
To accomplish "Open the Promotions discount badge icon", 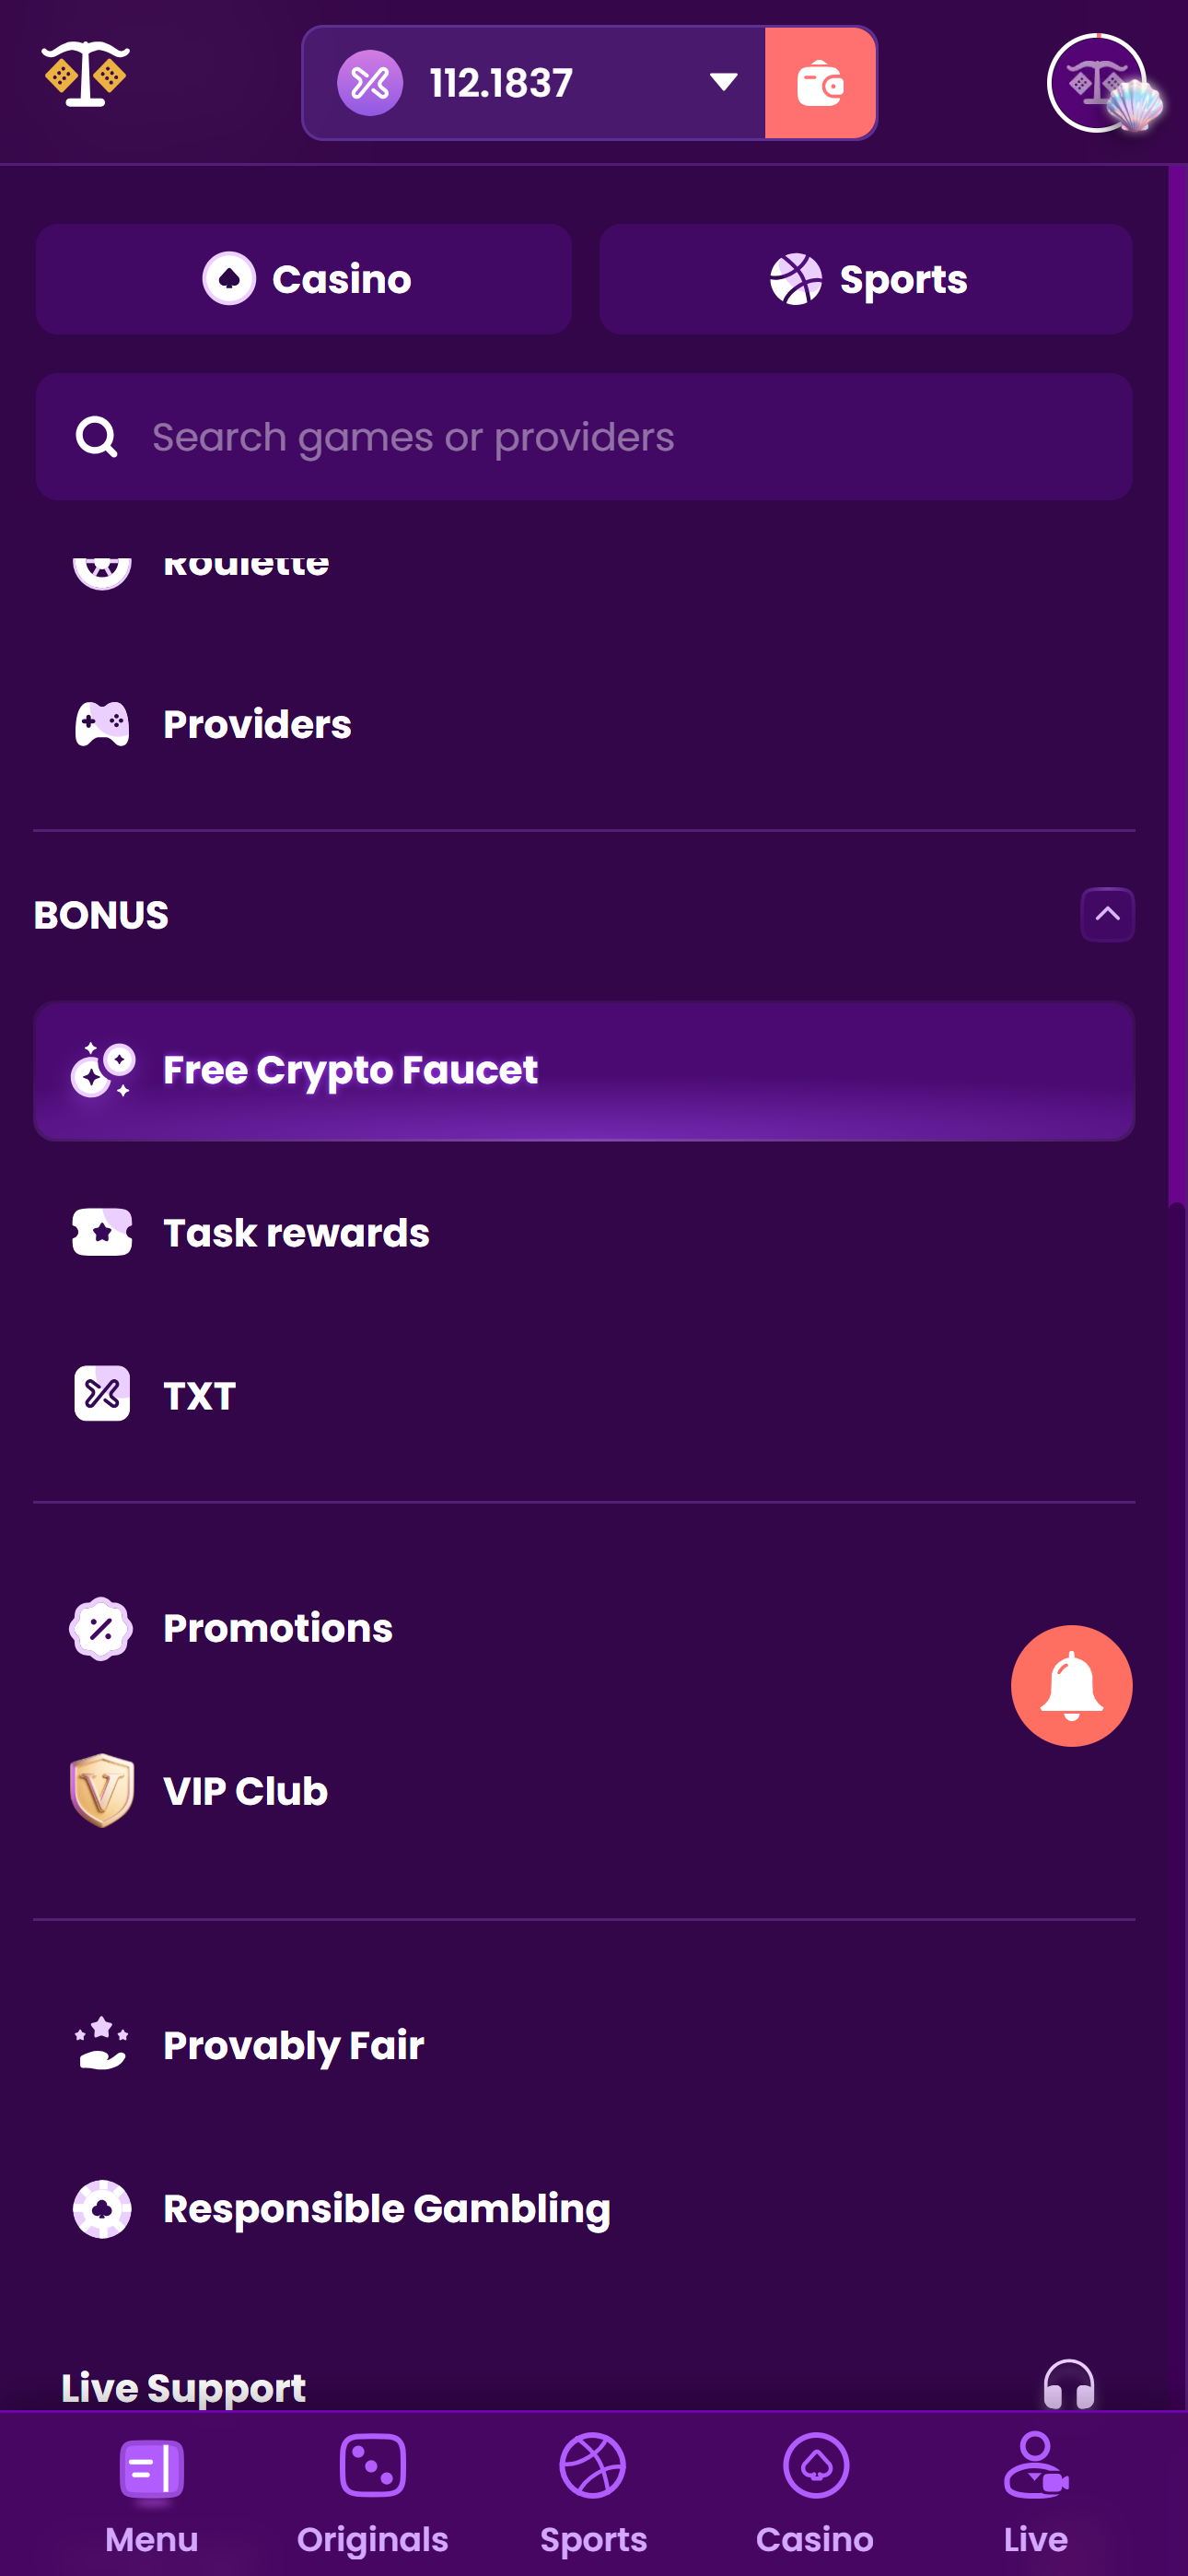I will (101, 1627).
